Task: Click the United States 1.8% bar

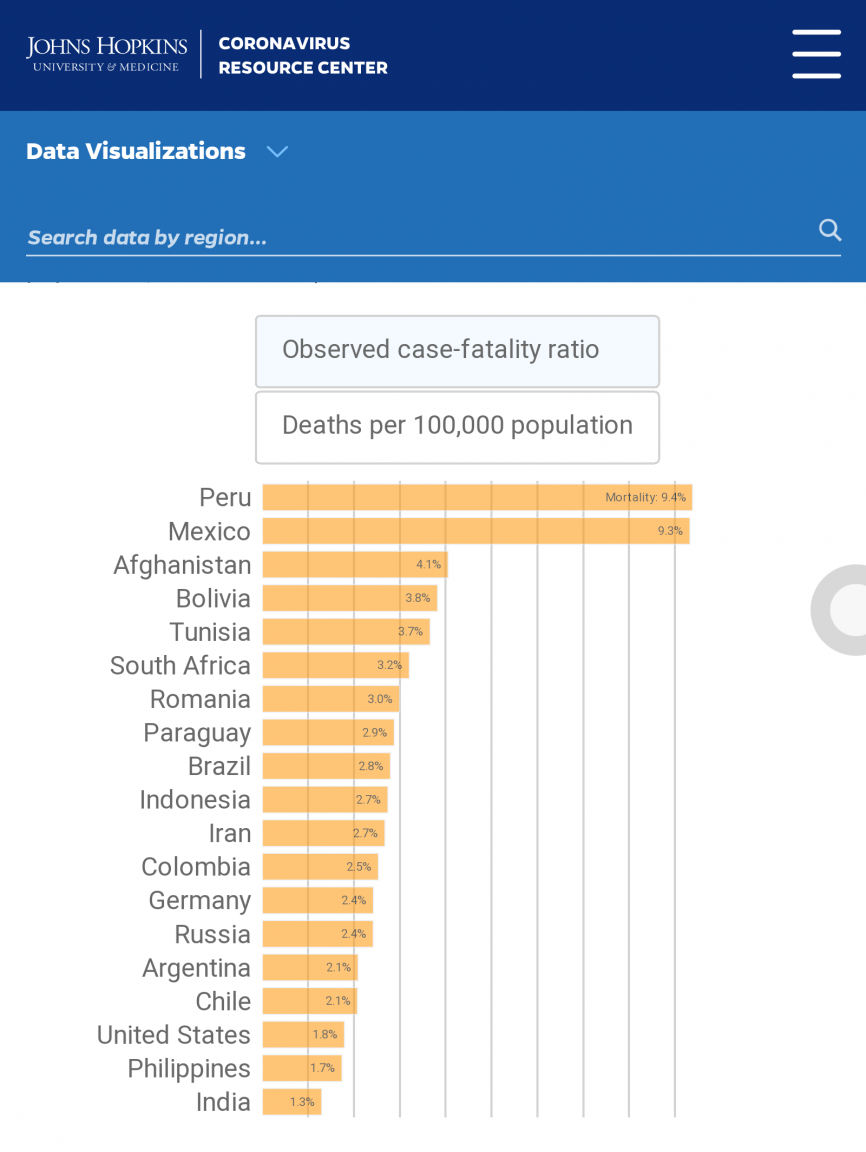Action: 303,1034
